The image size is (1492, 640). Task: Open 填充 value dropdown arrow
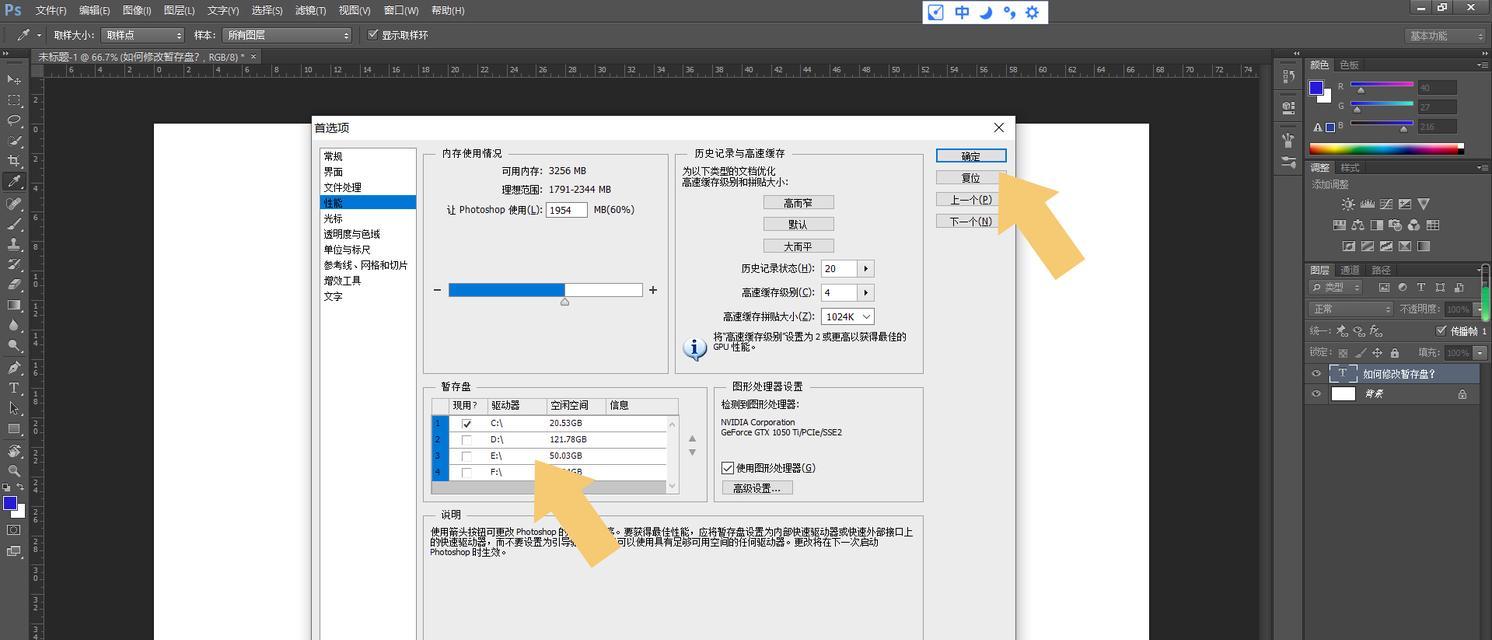tap(1480, 353)
